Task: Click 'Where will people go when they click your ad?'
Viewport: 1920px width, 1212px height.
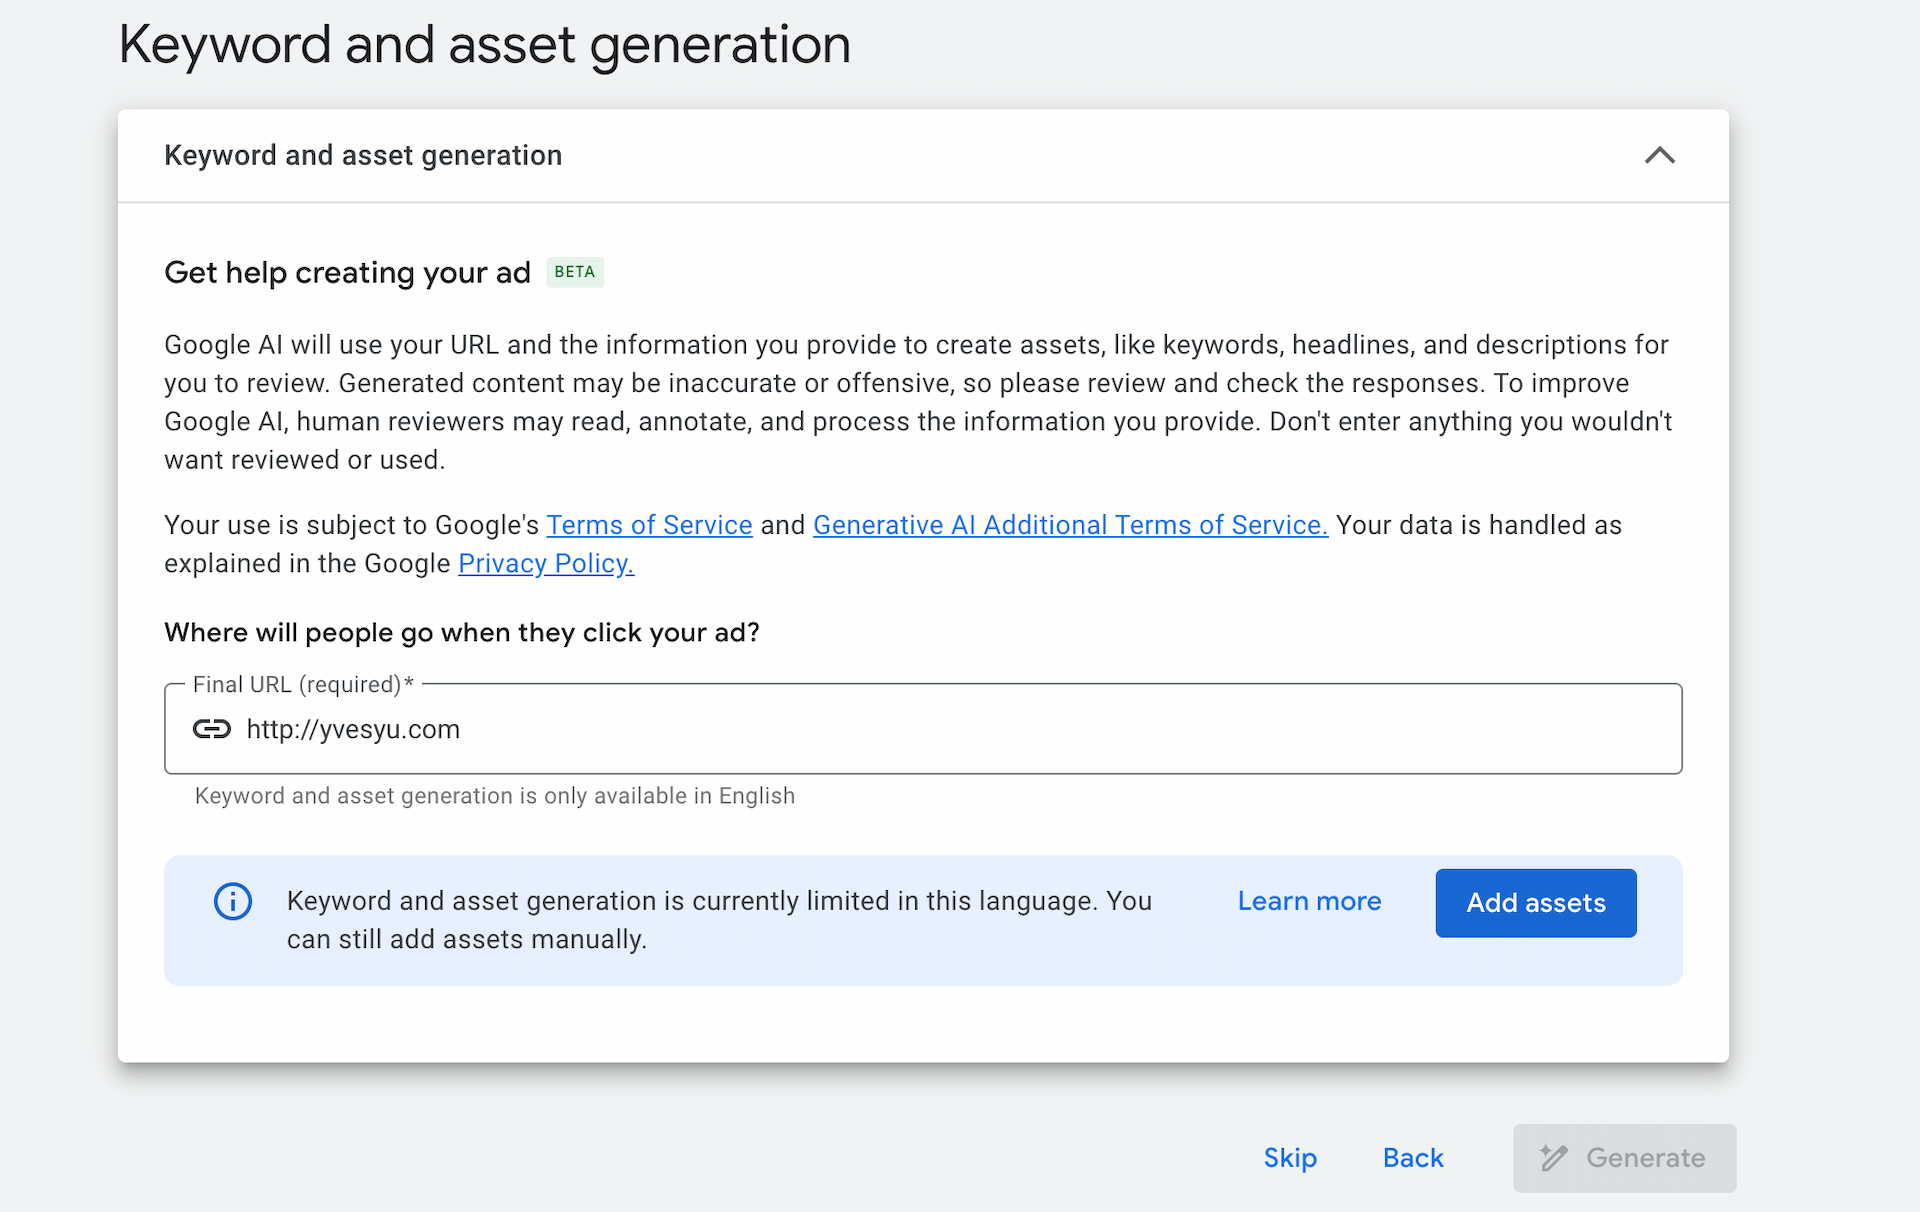Action: point(462,633)
